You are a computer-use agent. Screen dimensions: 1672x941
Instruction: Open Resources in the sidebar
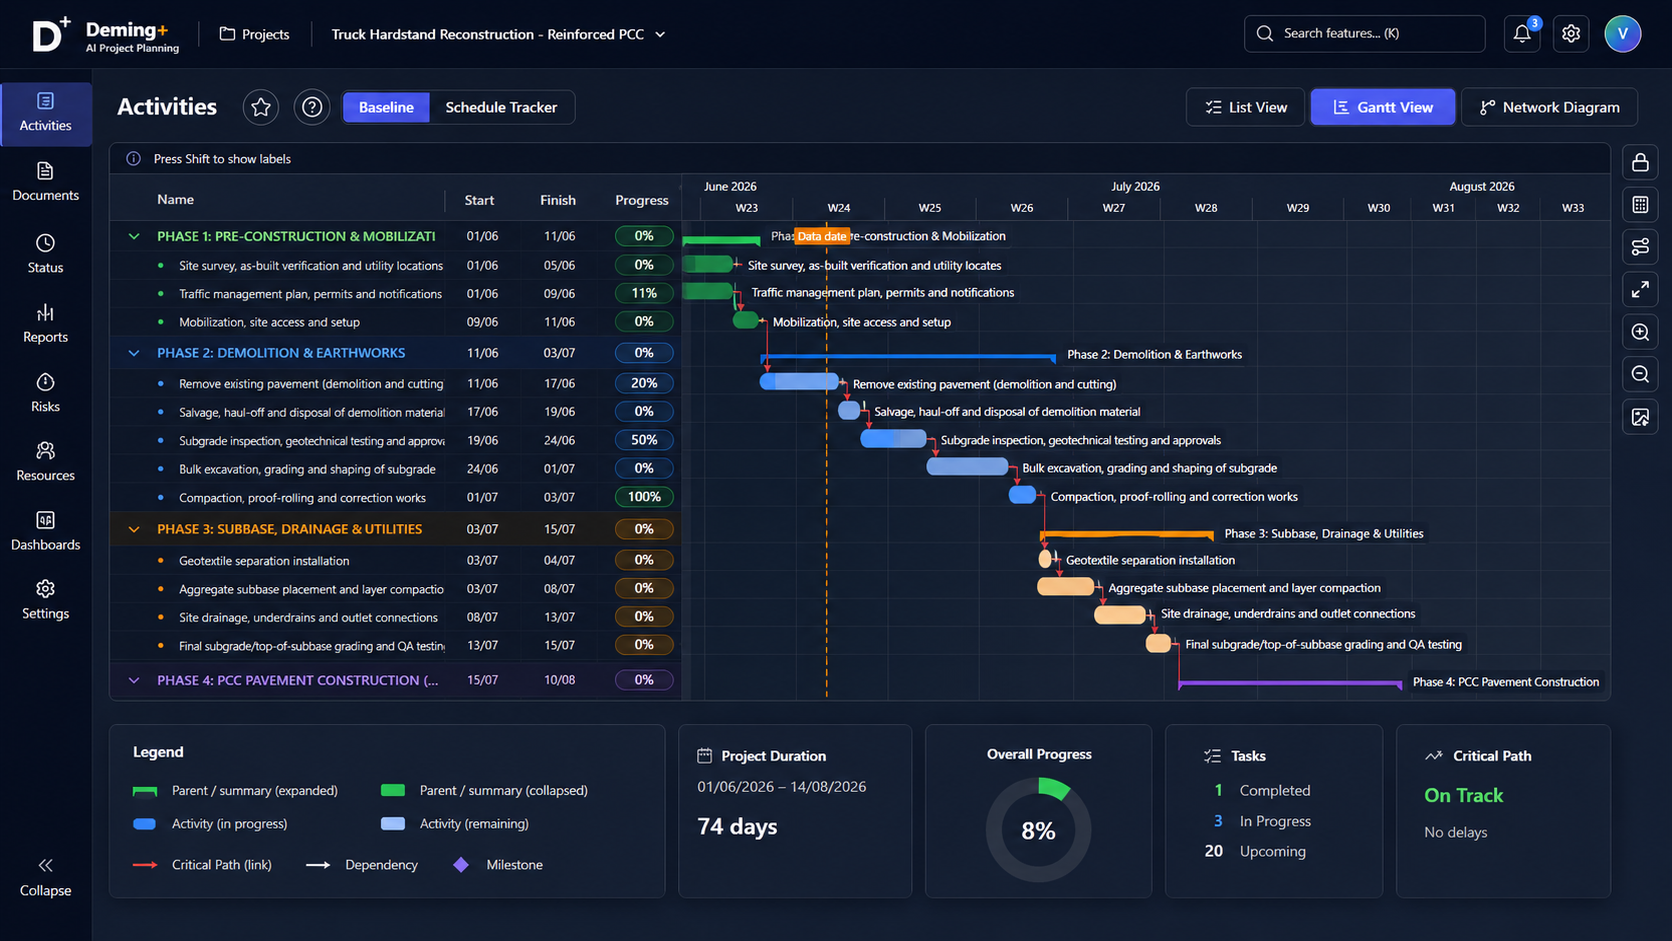point(46,462)
